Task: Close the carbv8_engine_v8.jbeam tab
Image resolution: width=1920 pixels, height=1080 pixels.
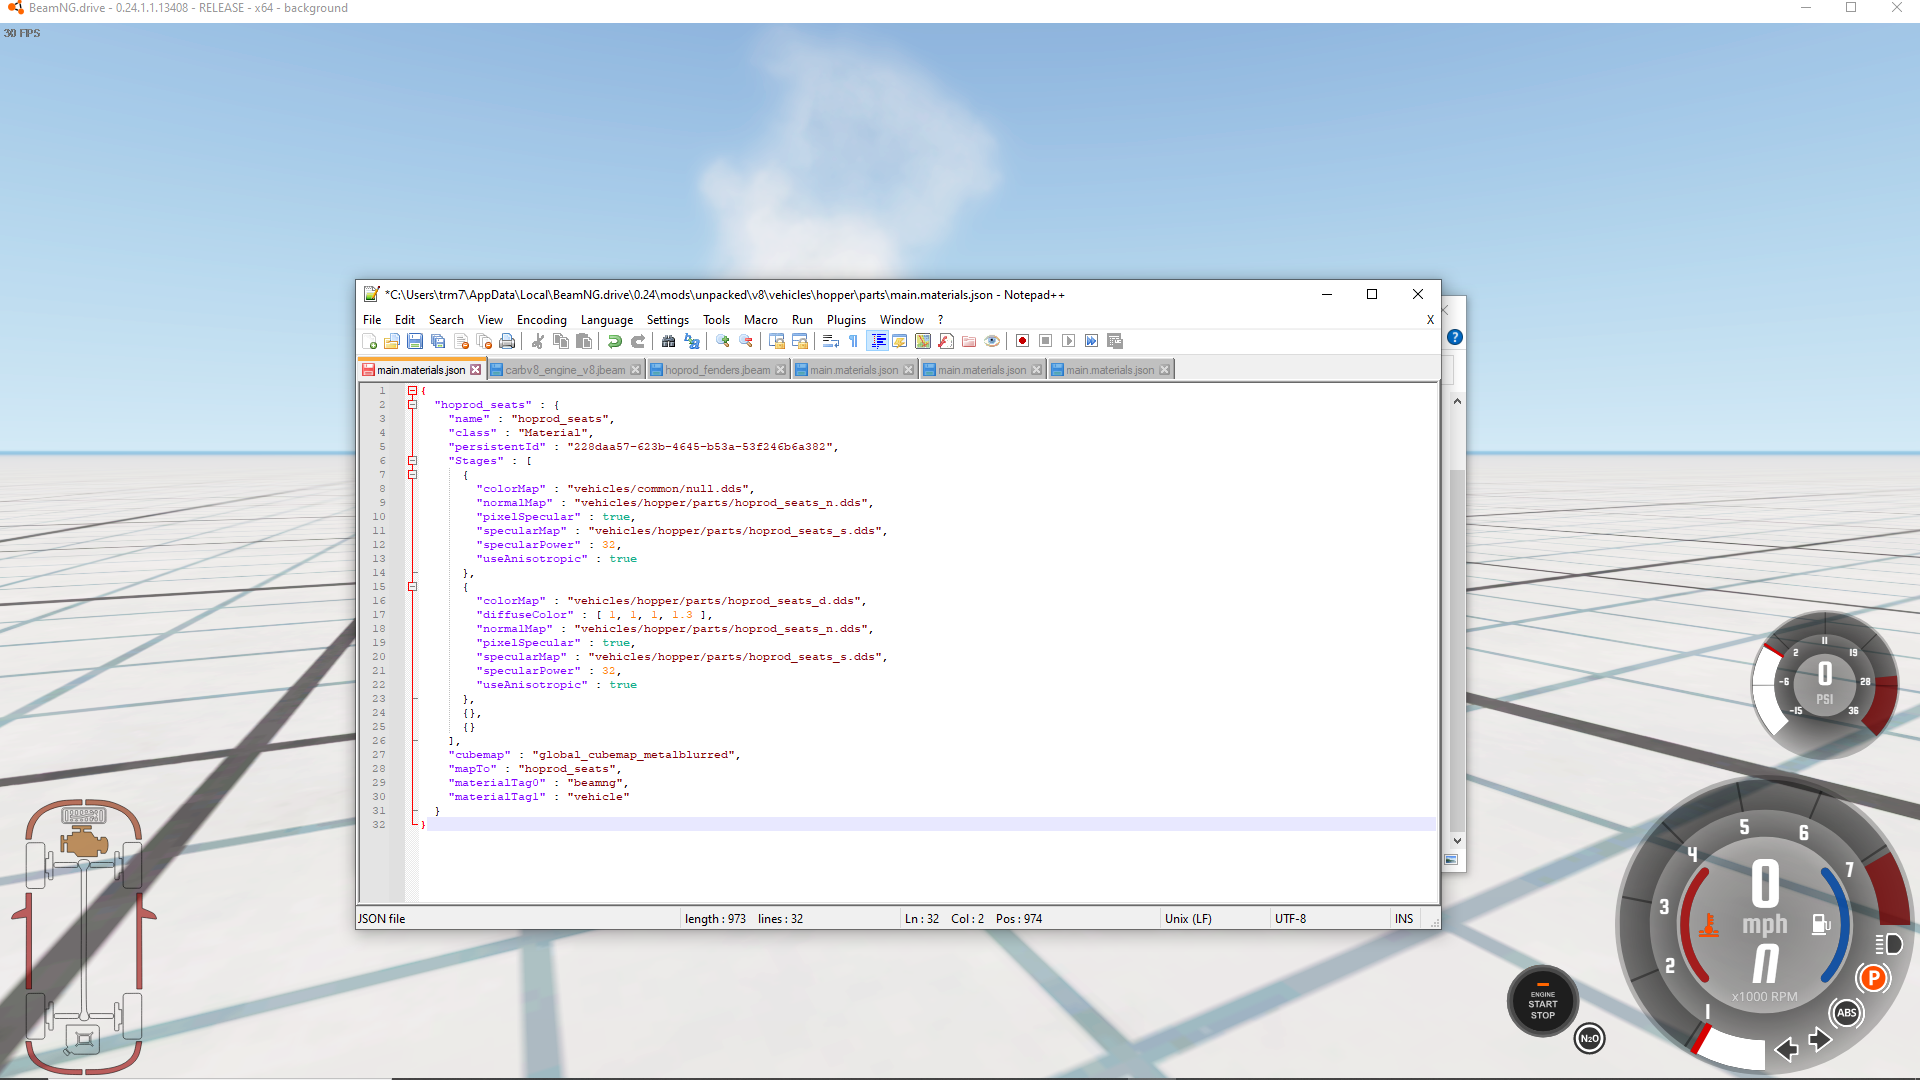Action: [x=635, y=370]
